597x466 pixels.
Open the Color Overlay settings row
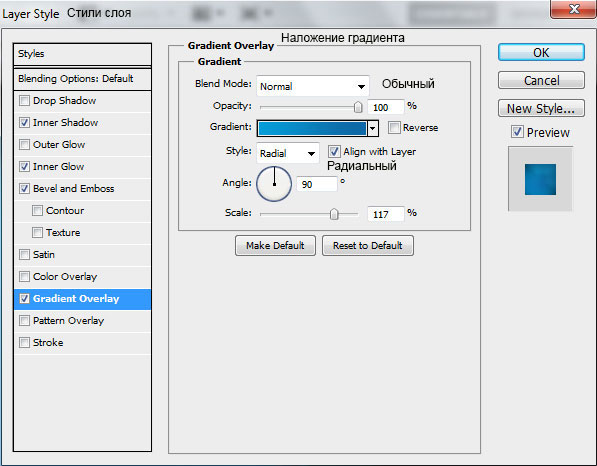tap(82, 277)
